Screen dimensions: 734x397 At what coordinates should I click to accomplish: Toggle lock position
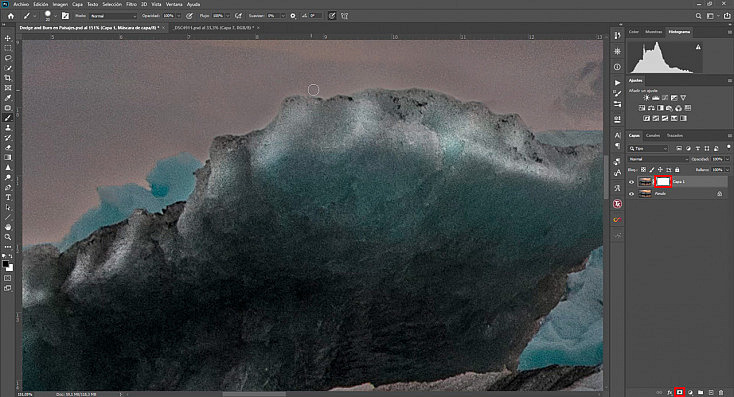click(661, 170)
